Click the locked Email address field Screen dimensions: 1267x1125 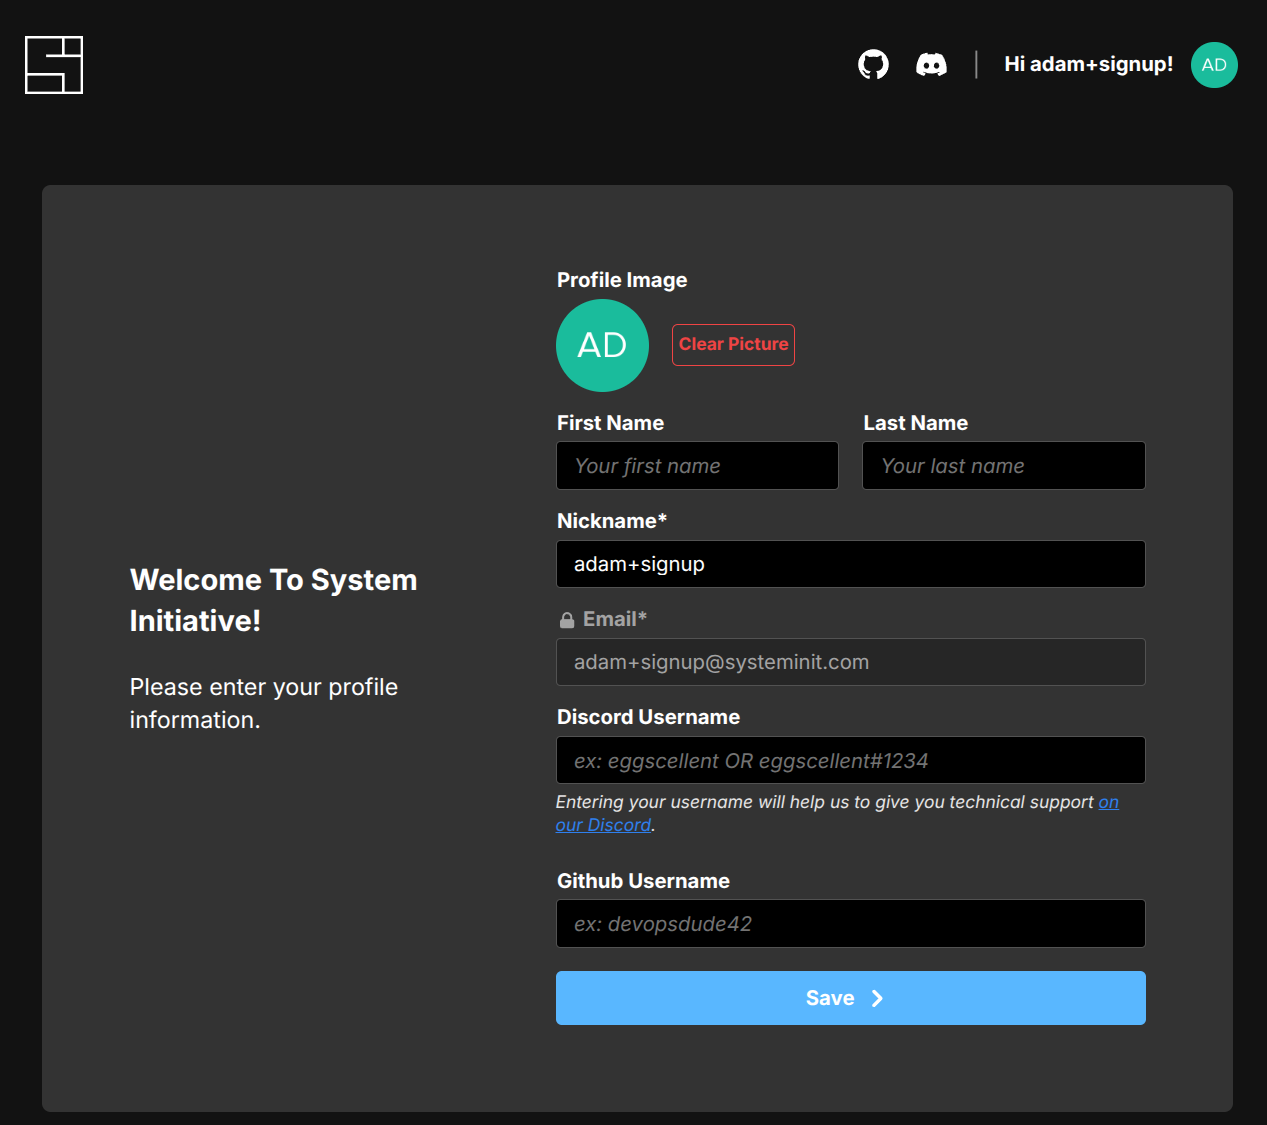point(850,662)
